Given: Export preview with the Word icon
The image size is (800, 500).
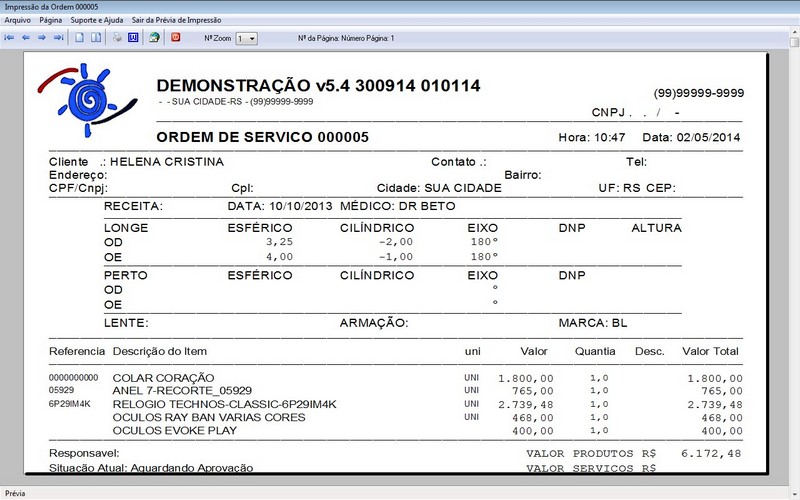Looking at the screenshot, I should [x=132, y=38].
